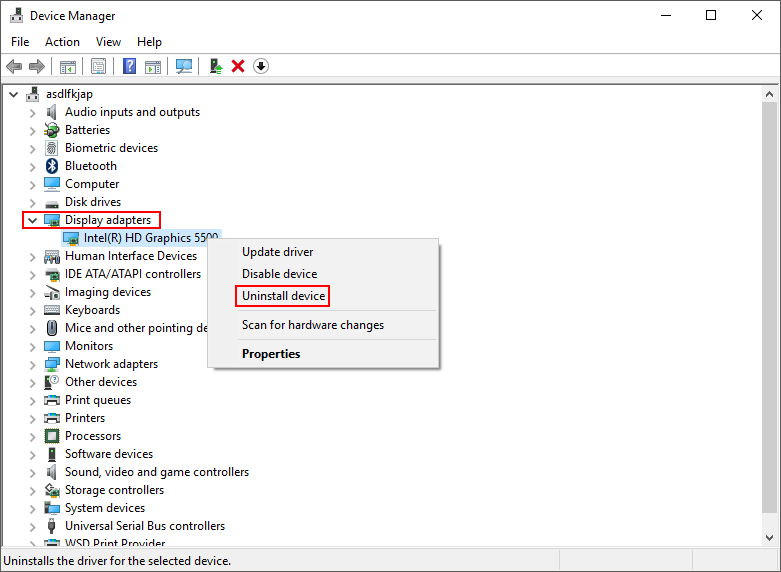Click the Print queues printer icon
This screenshot has width=781, height=572.
coord(52,400)
